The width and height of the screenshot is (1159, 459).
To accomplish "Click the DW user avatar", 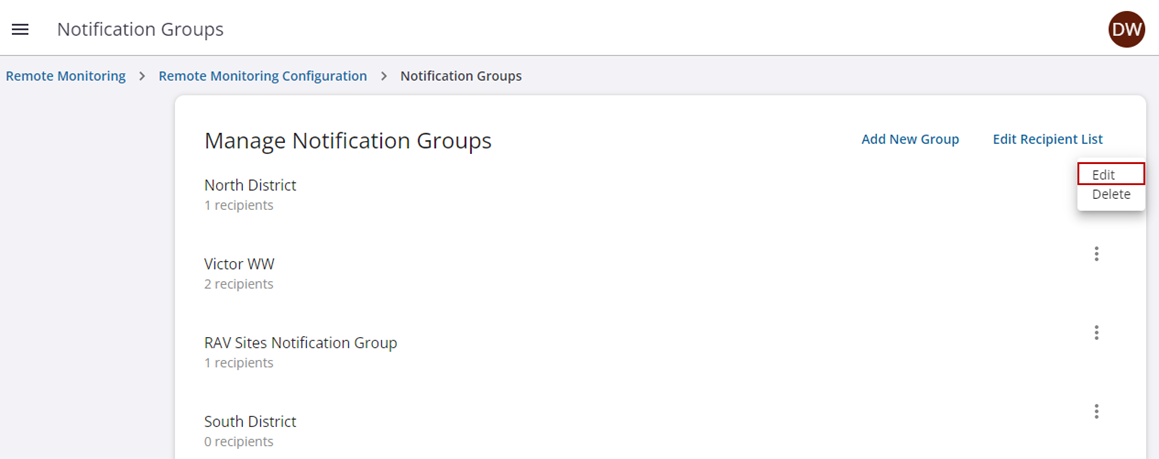I will click(x=1126, y=30).
